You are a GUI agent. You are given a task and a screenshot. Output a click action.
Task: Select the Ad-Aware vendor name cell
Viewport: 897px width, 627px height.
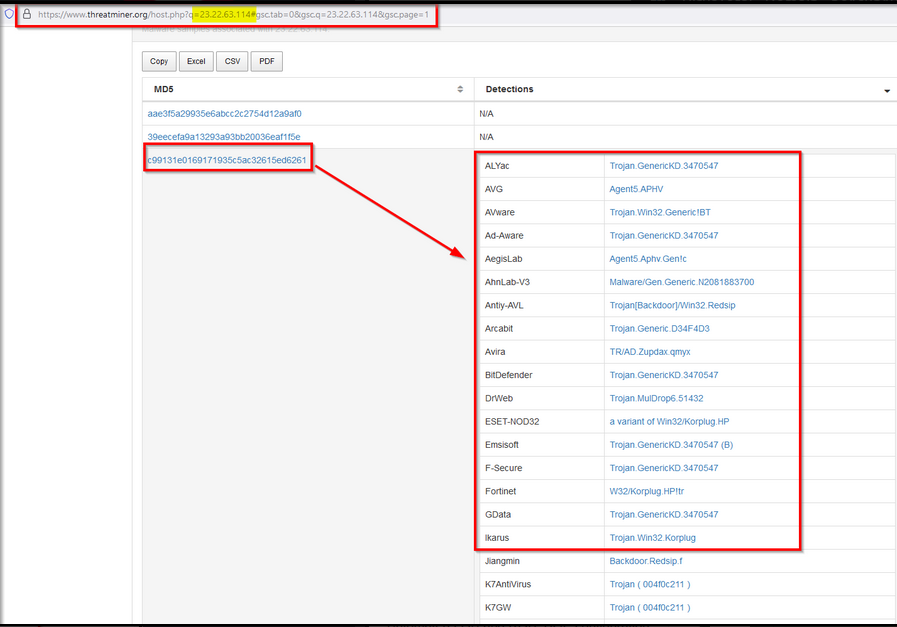tap(542, 236)
